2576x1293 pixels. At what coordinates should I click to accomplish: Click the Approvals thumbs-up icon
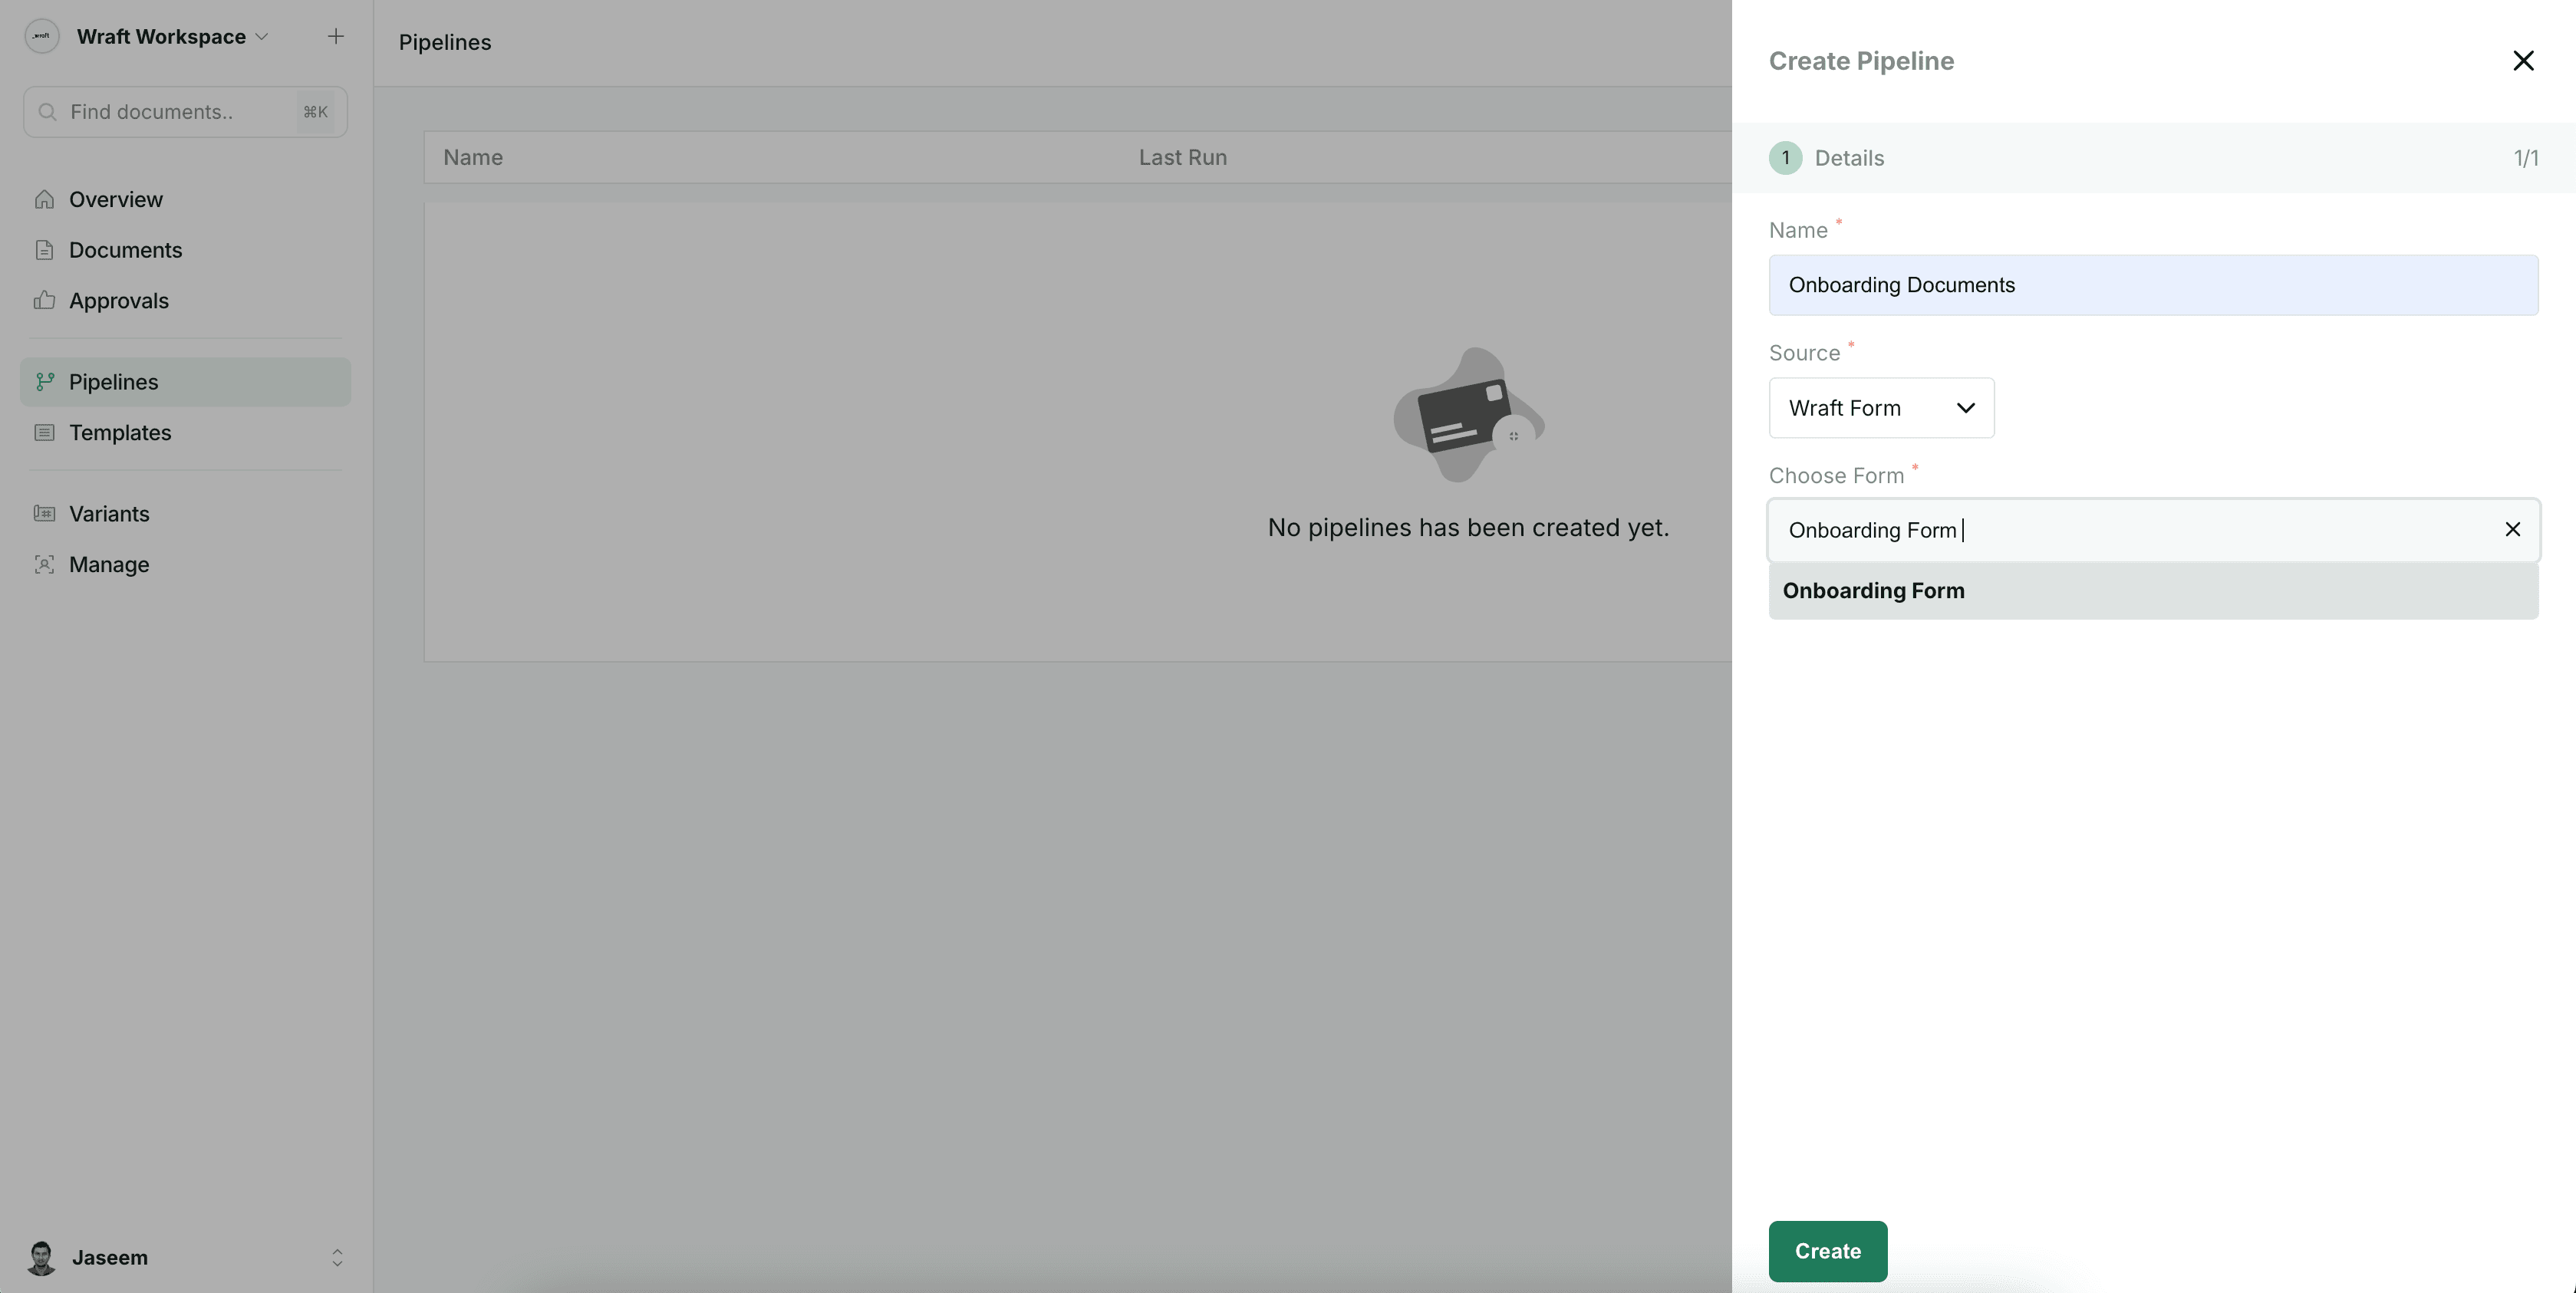(44, 300)
